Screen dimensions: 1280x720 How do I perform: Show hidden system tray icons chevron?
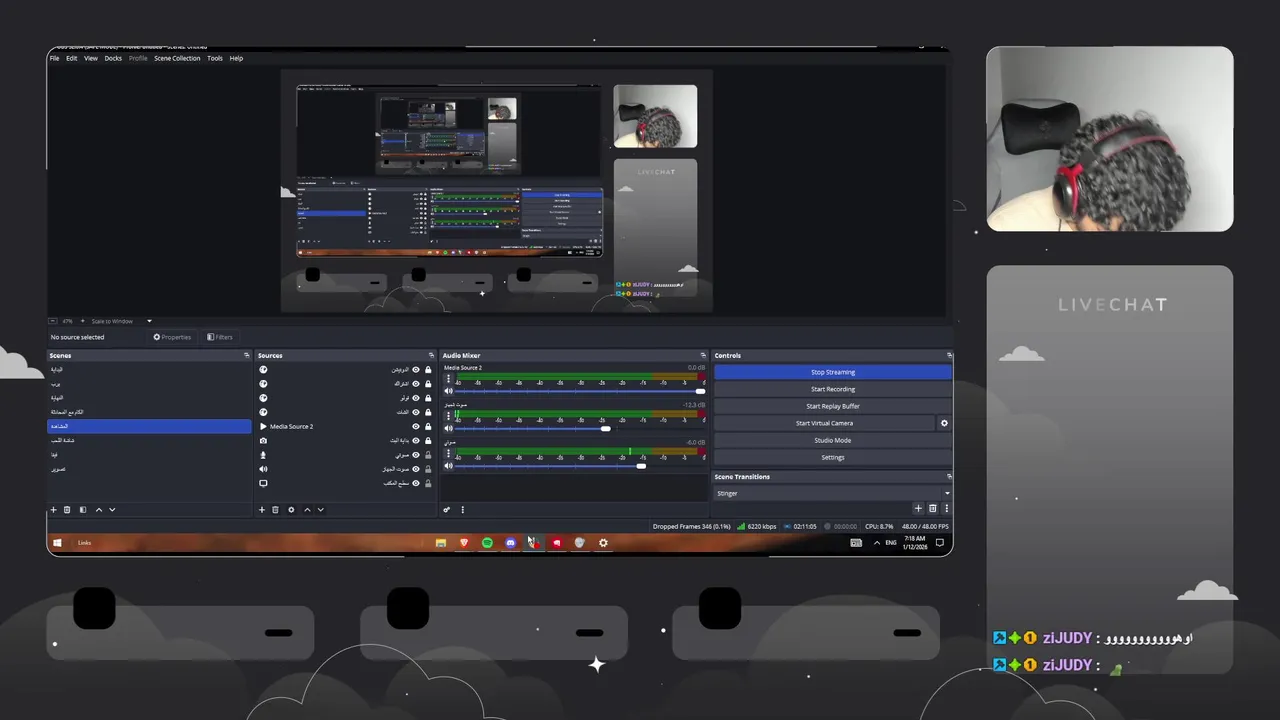click(877, 543)
